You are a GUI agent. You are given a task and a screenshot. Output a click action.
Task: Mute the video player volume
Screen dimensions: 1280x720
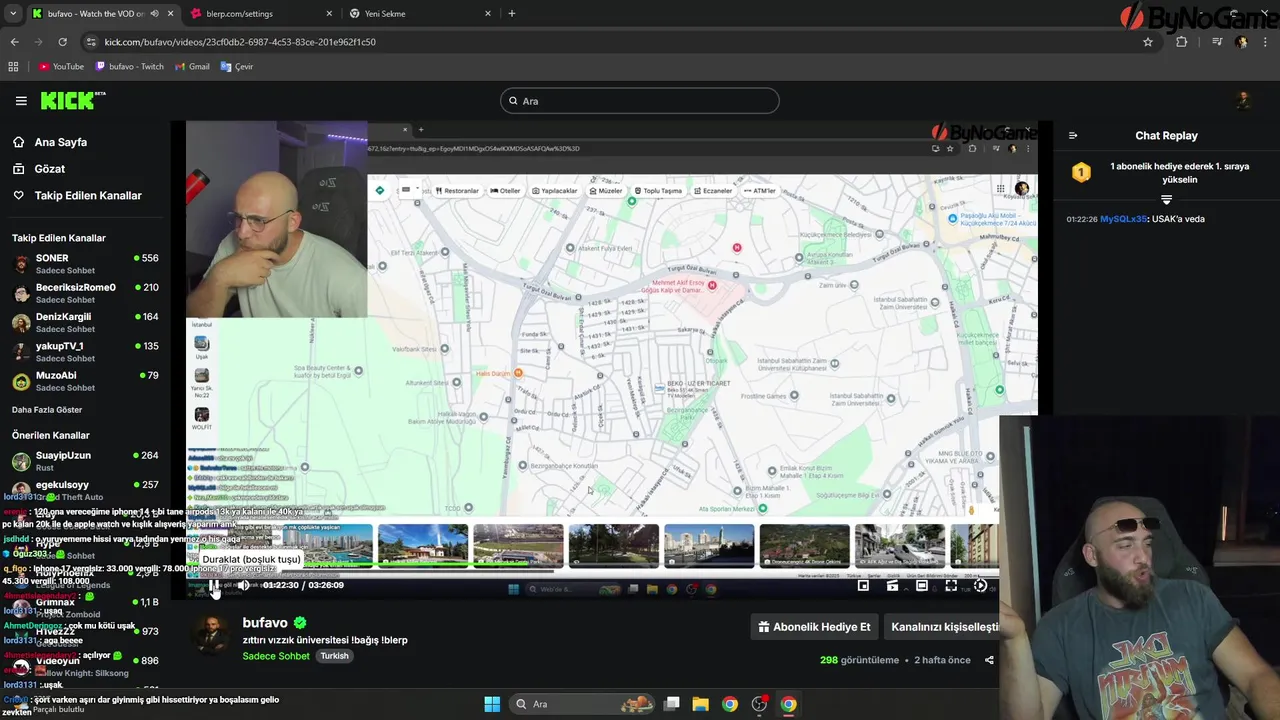pos(243,586)
